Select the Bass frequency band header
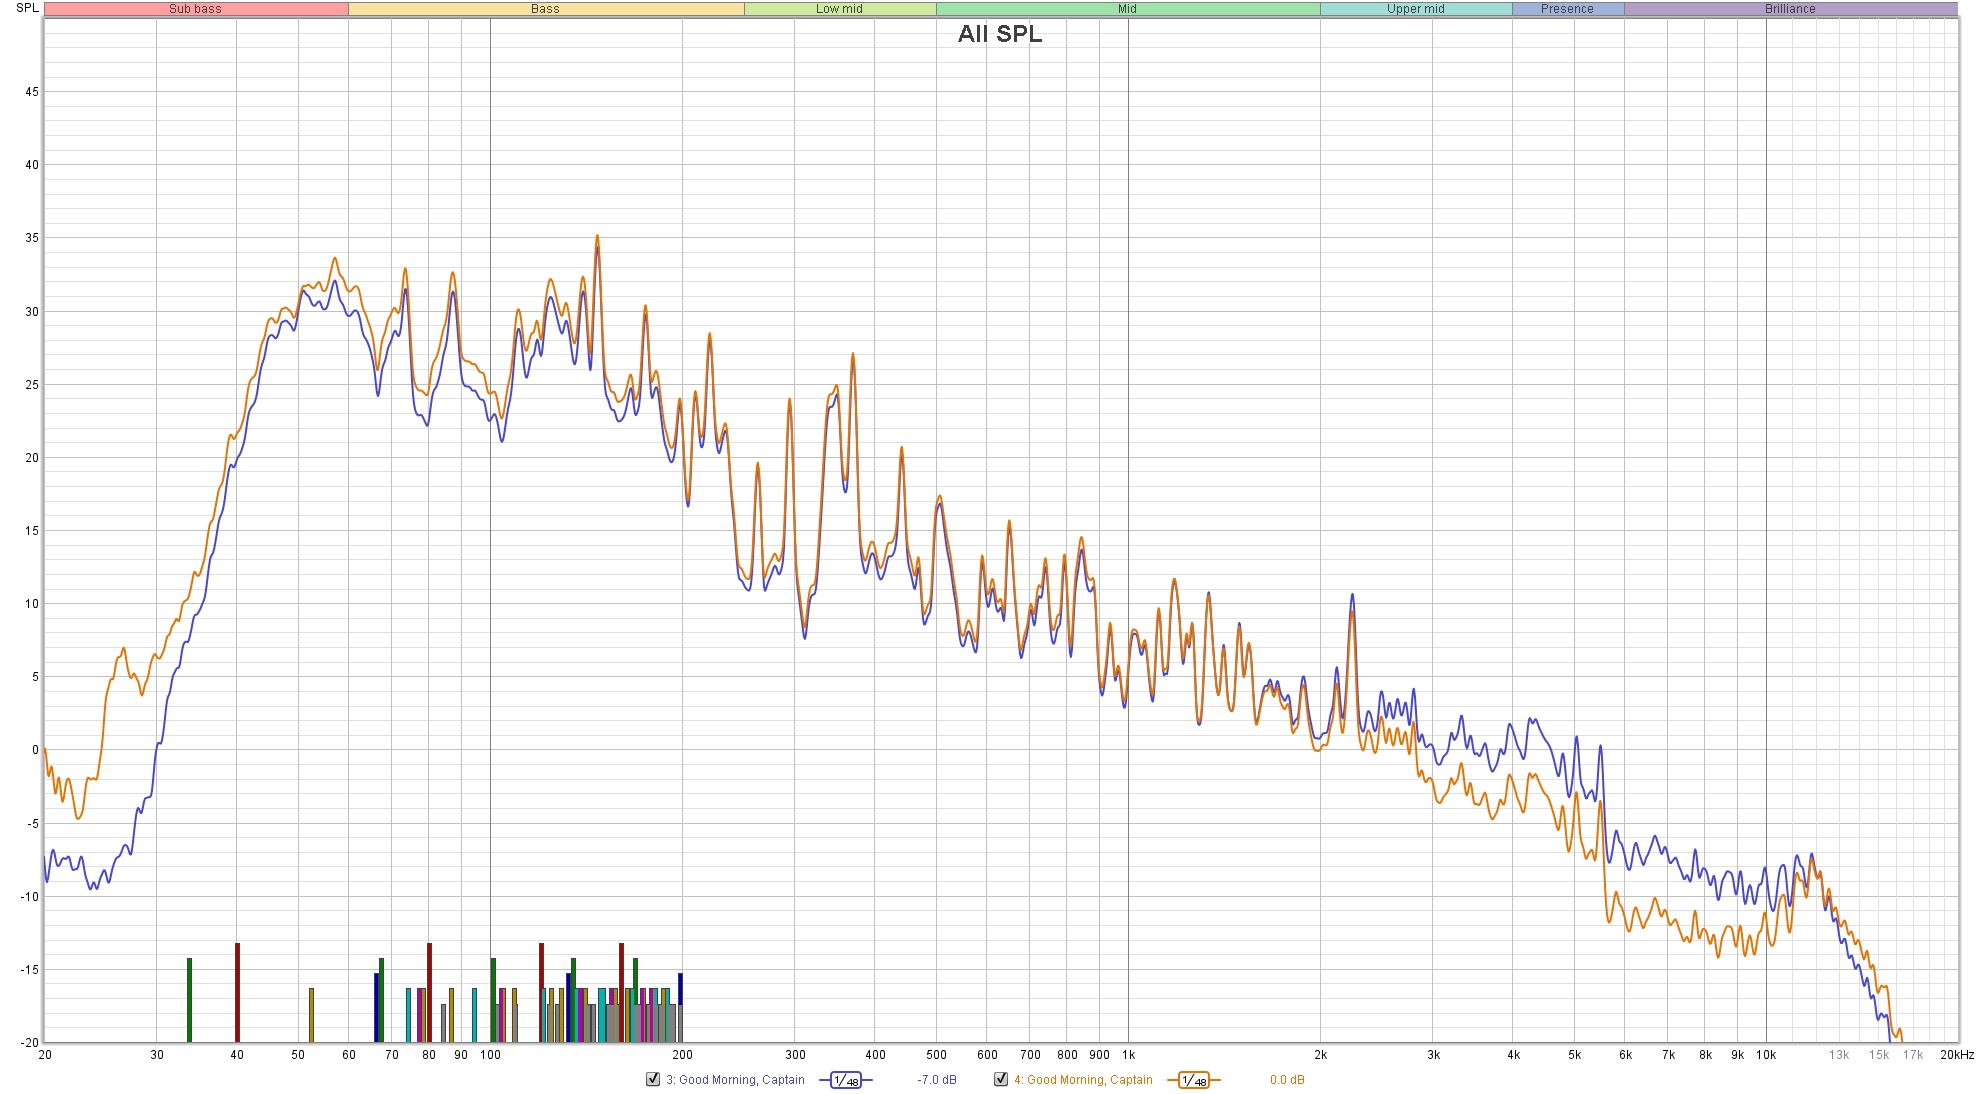The image size is (1980, 1094). [x=545, y=9]
